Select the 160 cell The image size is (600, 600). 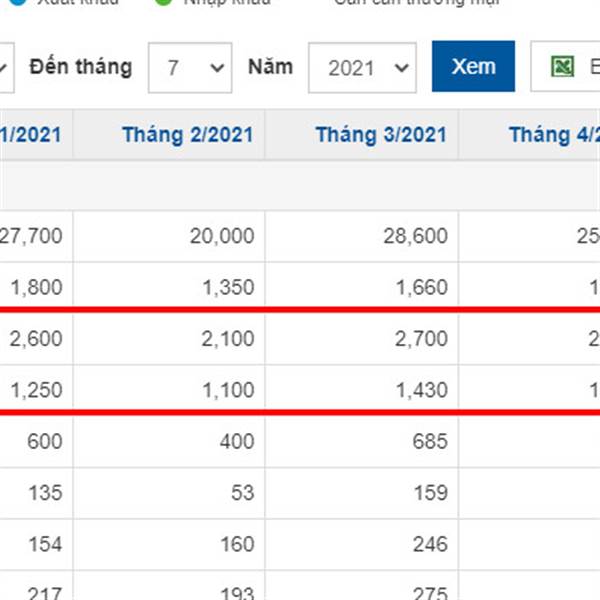tap(169, 544)
